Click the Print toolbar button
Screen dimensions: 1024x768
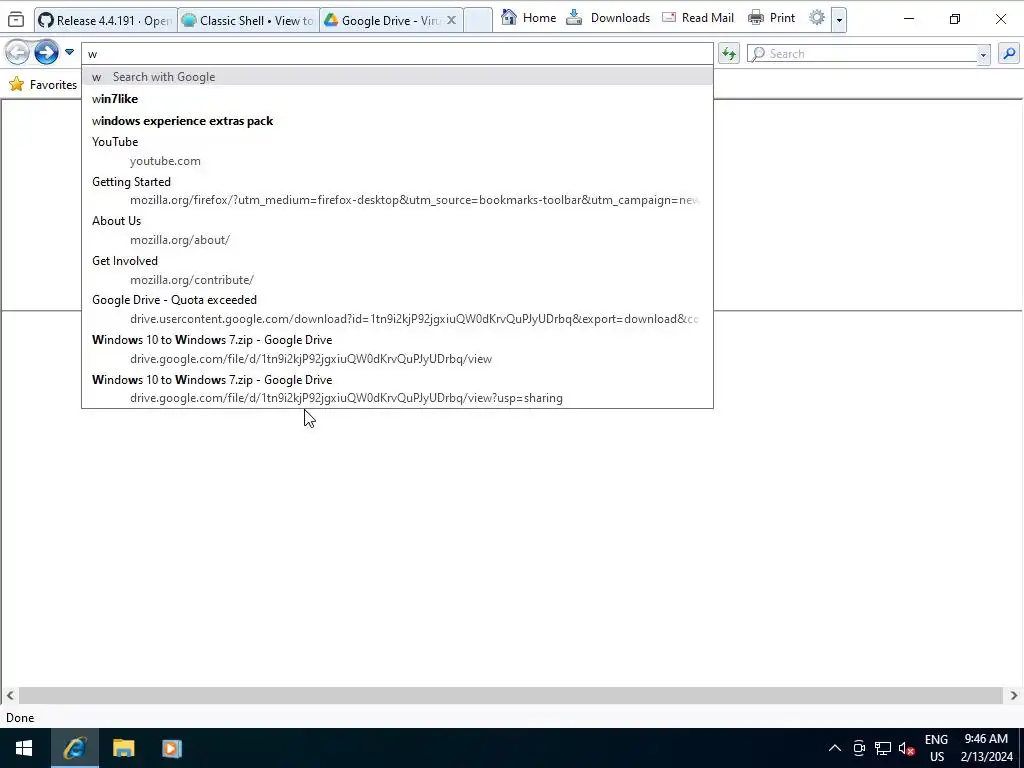click(x=771, y=18)
